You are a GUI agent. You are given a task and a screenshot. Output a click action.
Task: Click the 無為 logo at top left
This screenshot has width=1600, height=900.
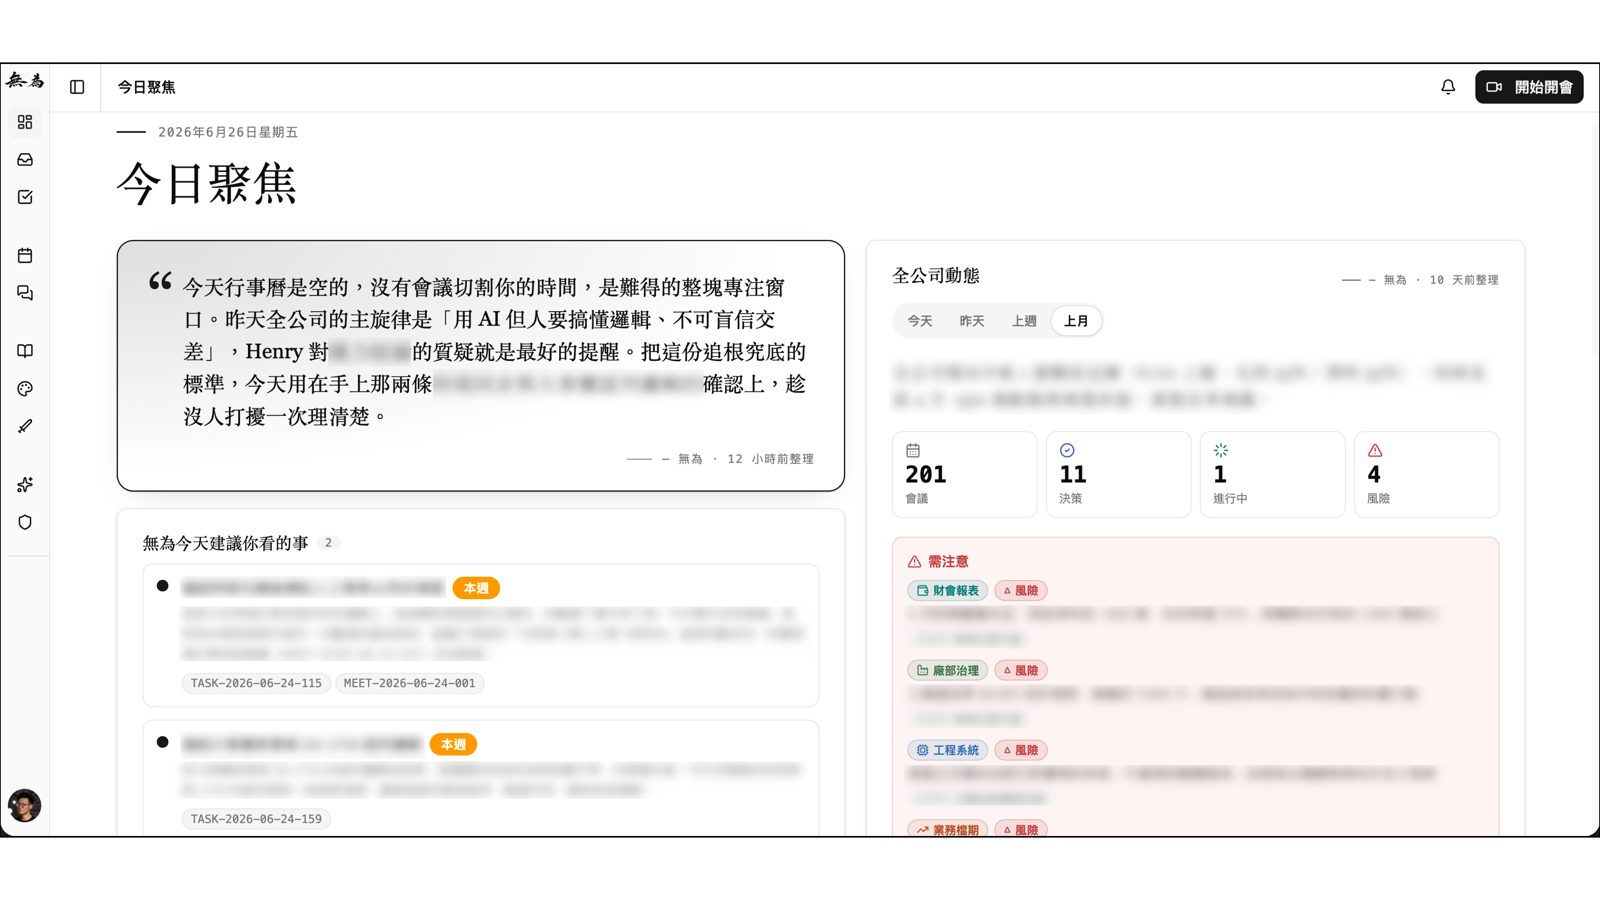click(25, 80)
